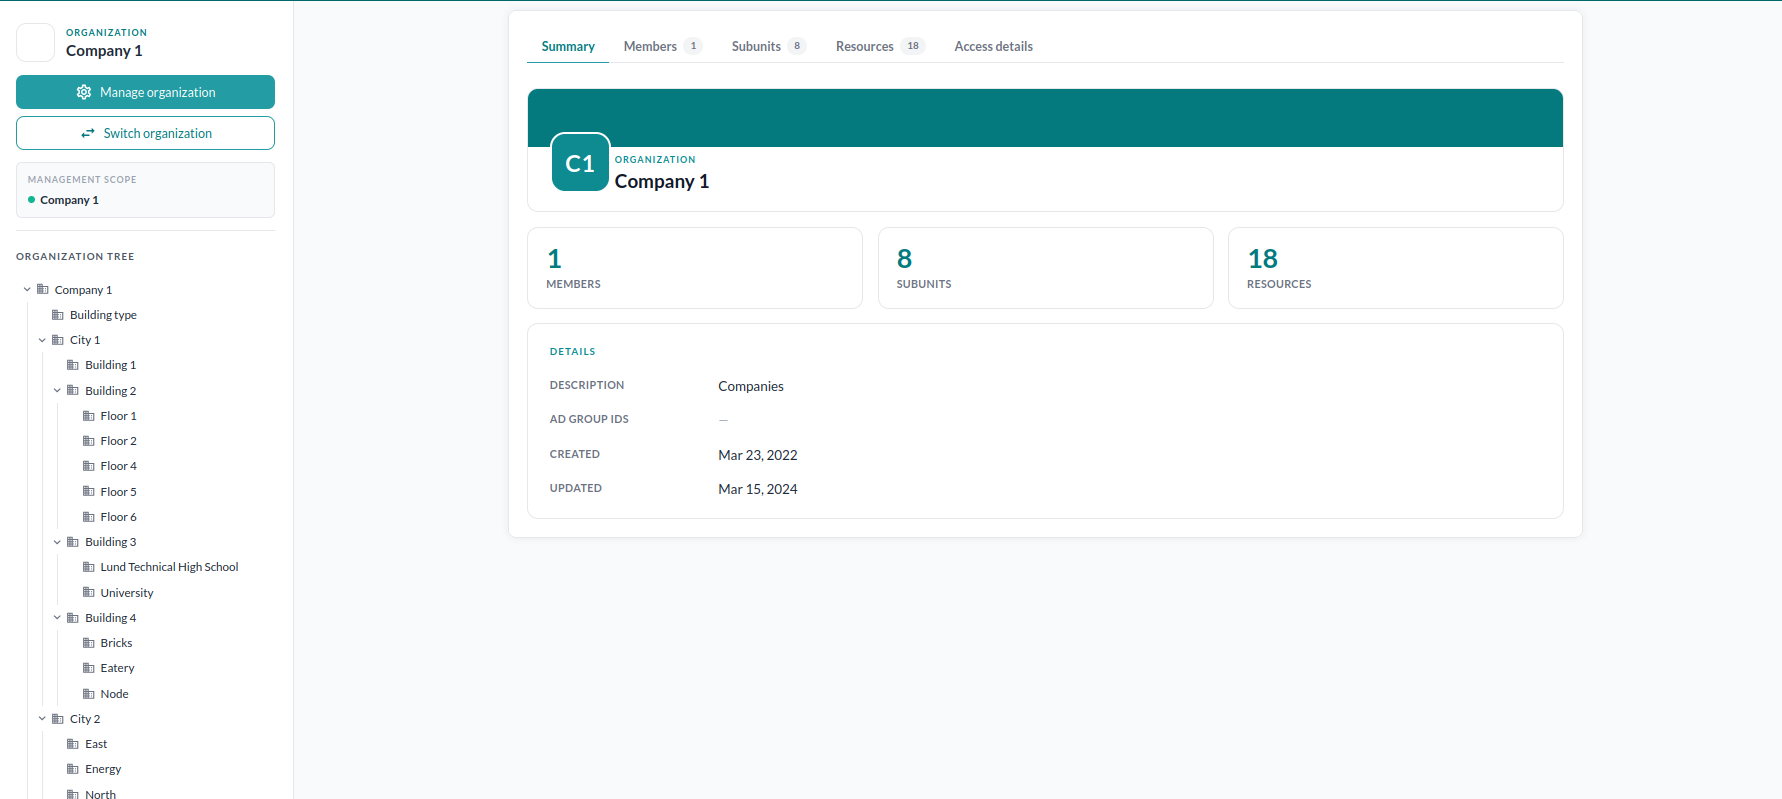Click the icon beside Floor 5
Image resolution: width=1782 pixels, height=799 pixels.
(89, 492)
